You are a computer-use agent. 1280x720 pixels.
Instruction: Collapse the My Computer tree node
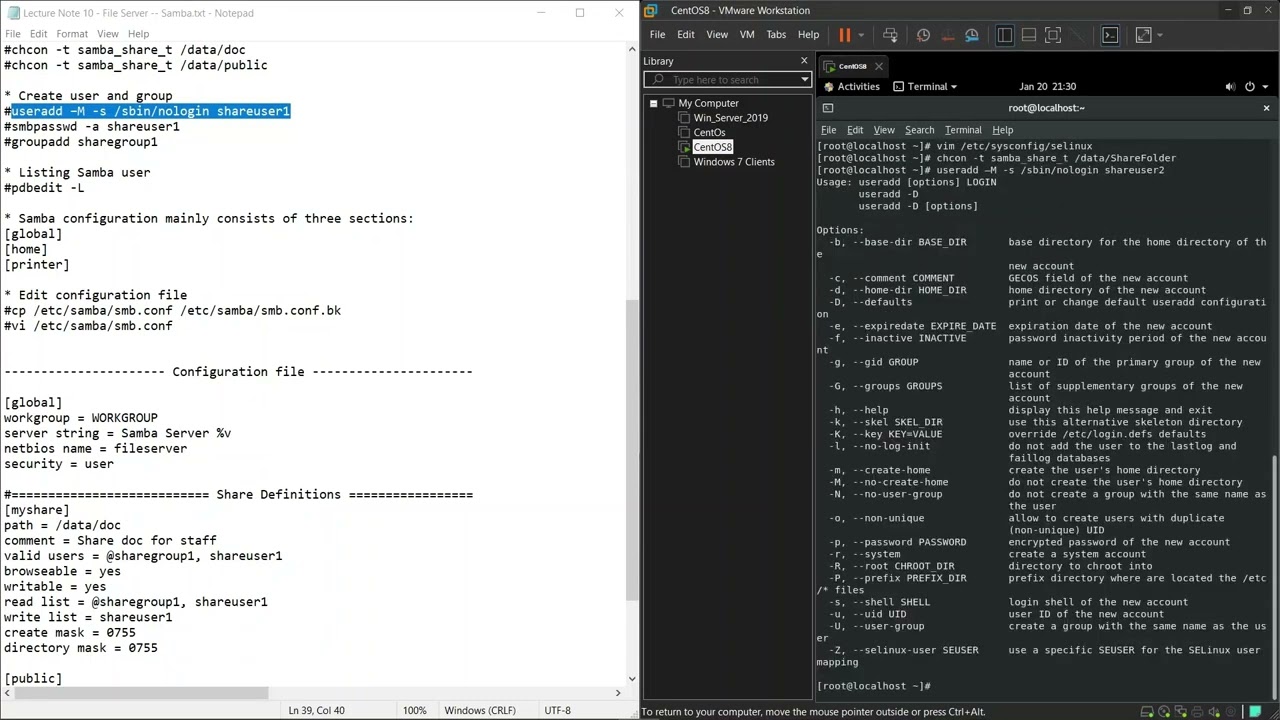pos(653,103)
